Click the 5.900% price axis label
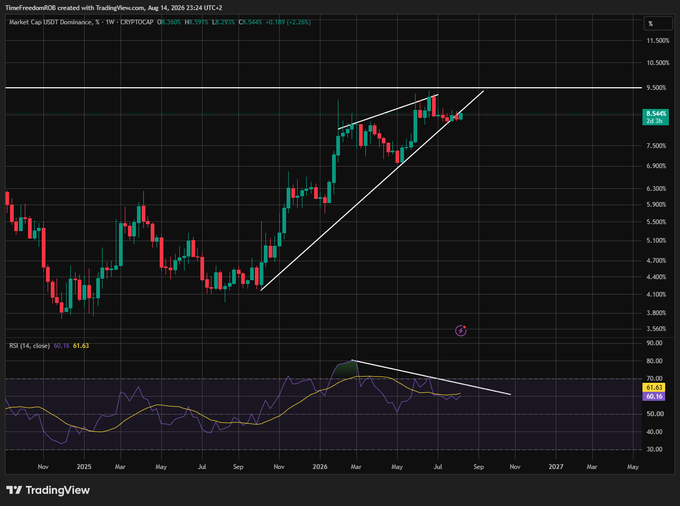Screen dimensions: 680x506 (656, 205)
